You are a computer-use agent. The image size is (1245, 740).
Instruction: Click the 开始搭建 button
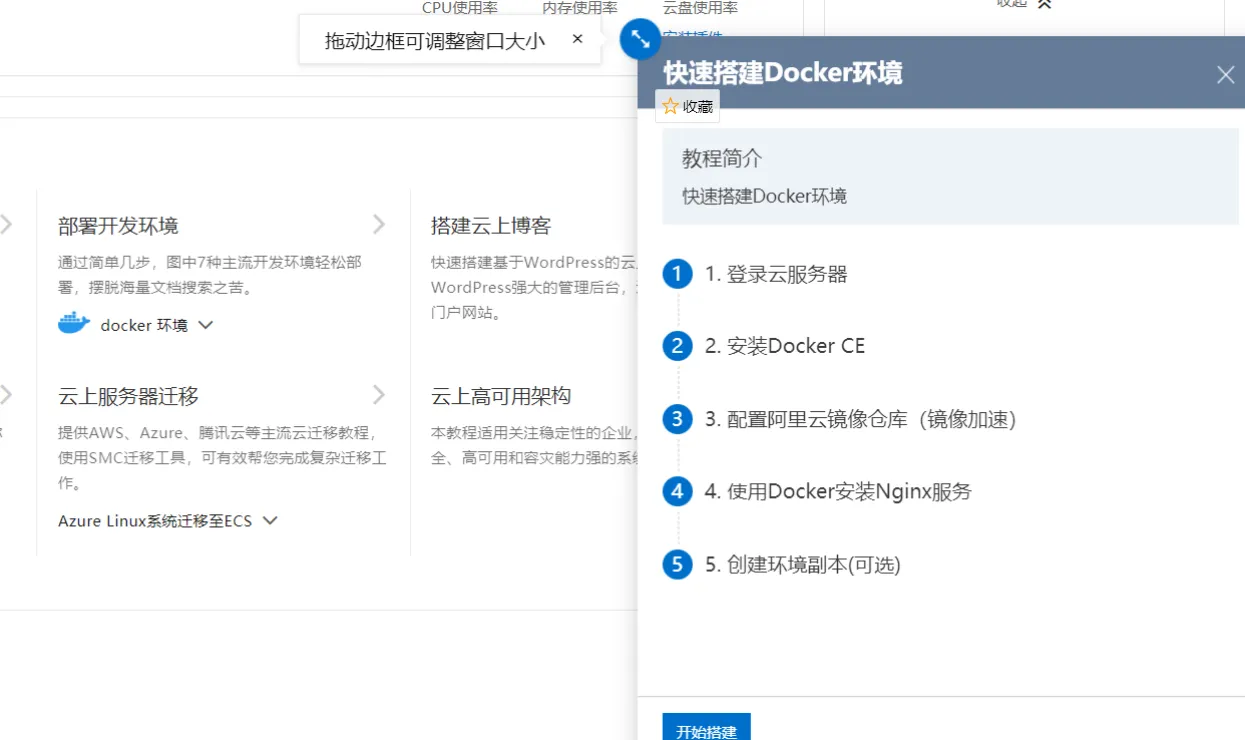tap(706, 727)
